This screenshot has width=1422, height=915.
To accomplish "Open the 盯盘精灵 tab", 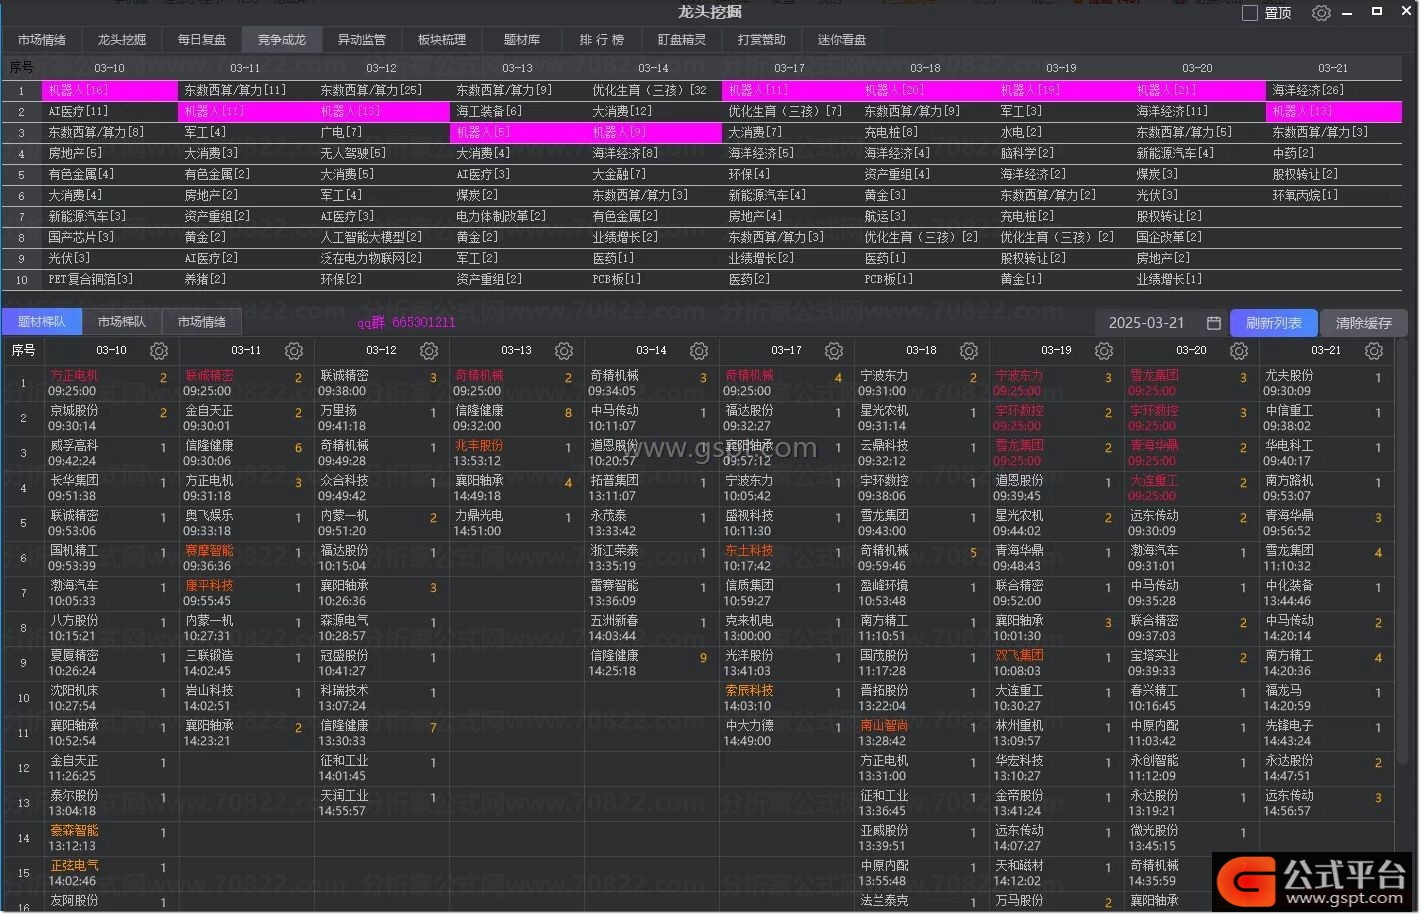I will (x=682, y=40).
